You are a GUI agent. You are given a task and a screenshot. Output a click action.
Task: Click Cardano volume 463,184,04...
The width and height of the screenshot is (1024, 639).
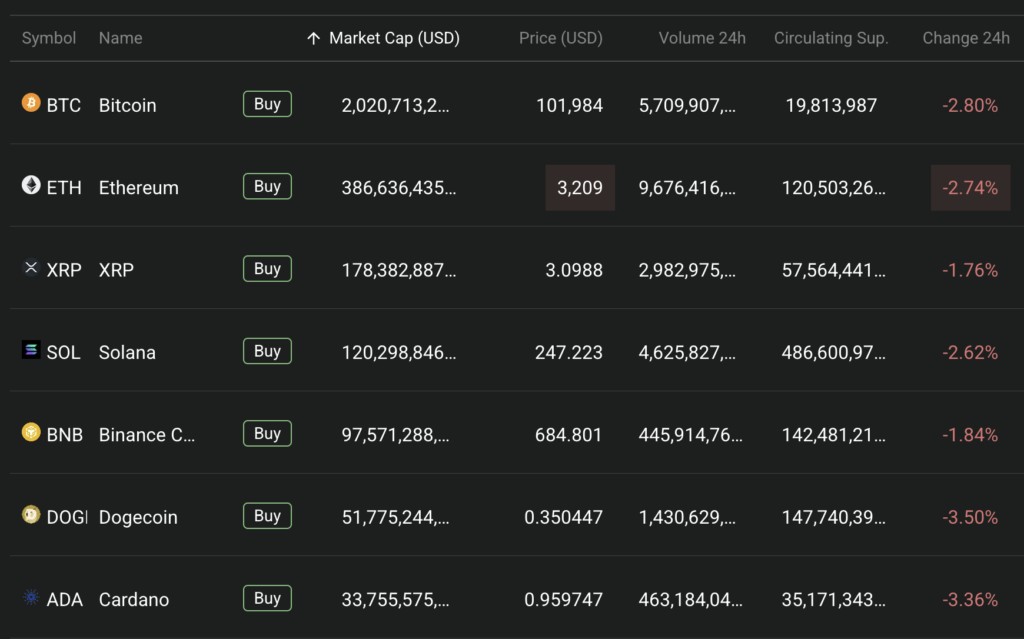point(690,599)
